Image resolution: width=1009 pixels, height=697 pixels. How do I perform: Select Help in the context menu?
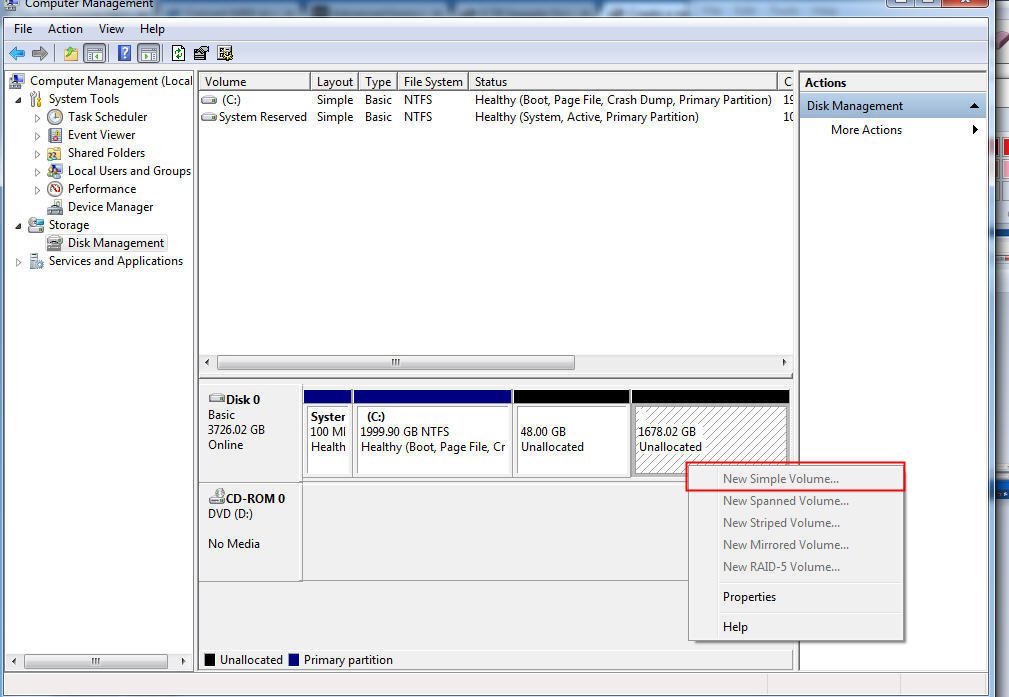796,626
